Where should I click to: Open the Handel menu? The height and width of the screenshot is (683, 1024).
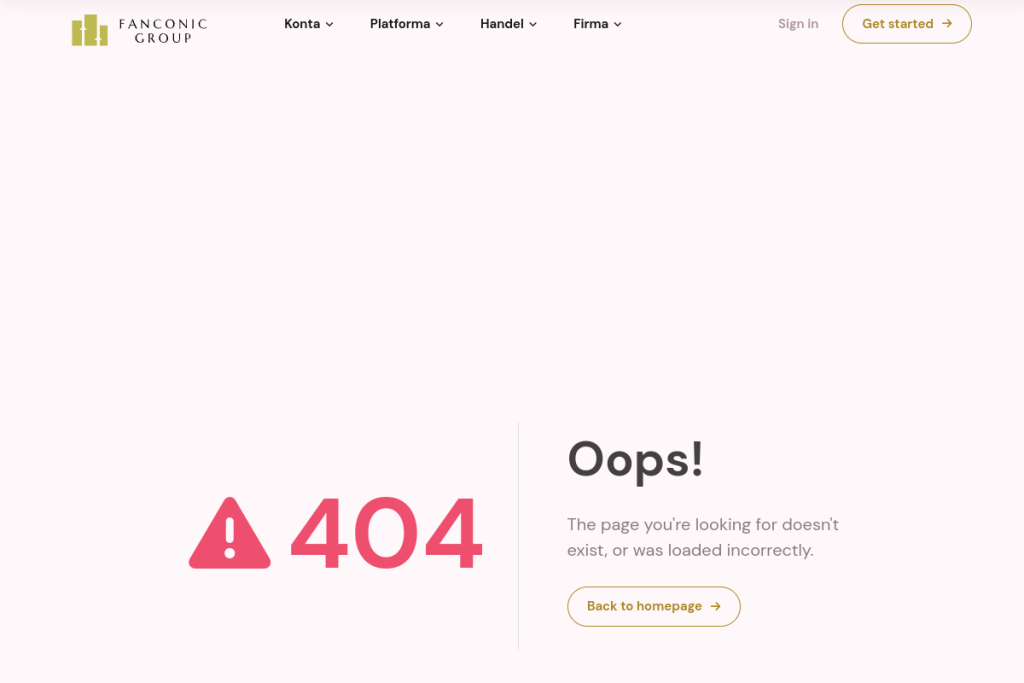click(509, 24)
